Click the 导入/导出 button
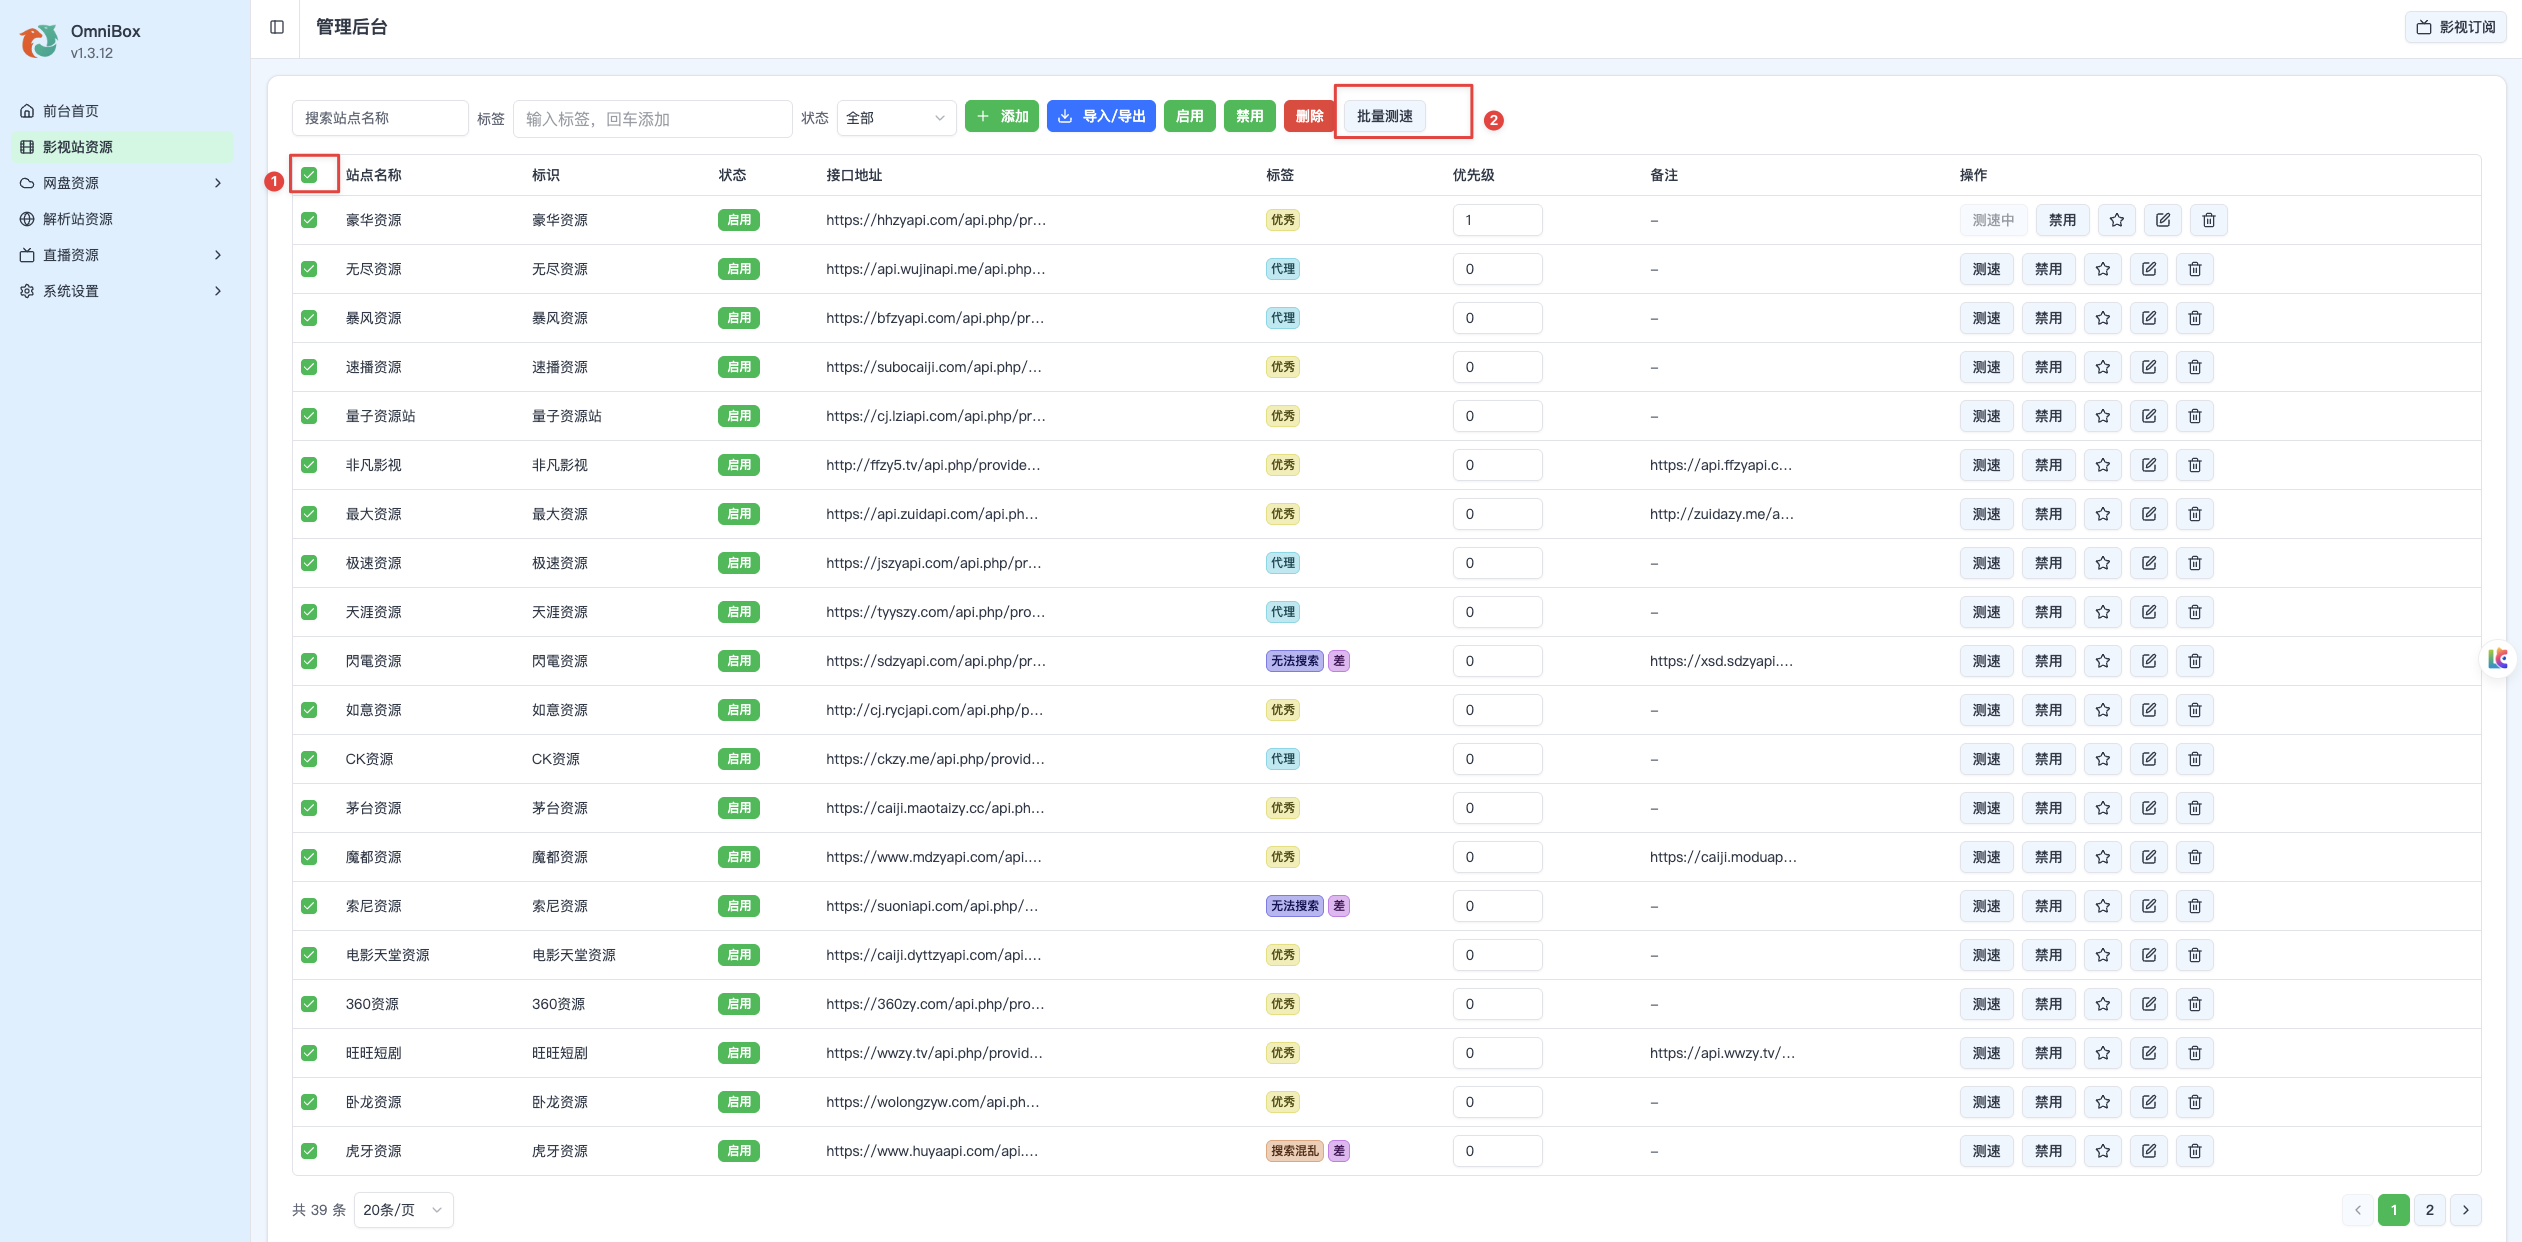This screenshot has height=1242, width=2522. click(1102, 116)
